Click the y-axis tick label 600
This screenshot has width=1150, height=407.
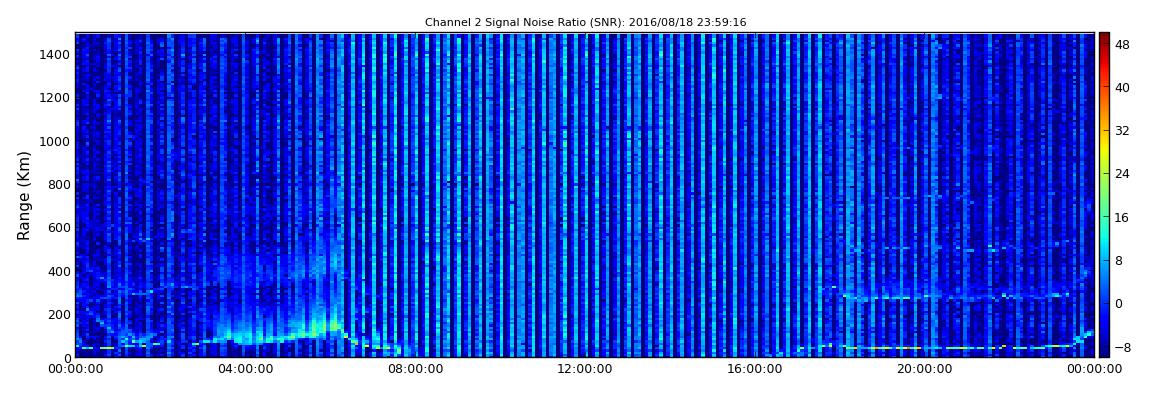(x=59, y=227)
